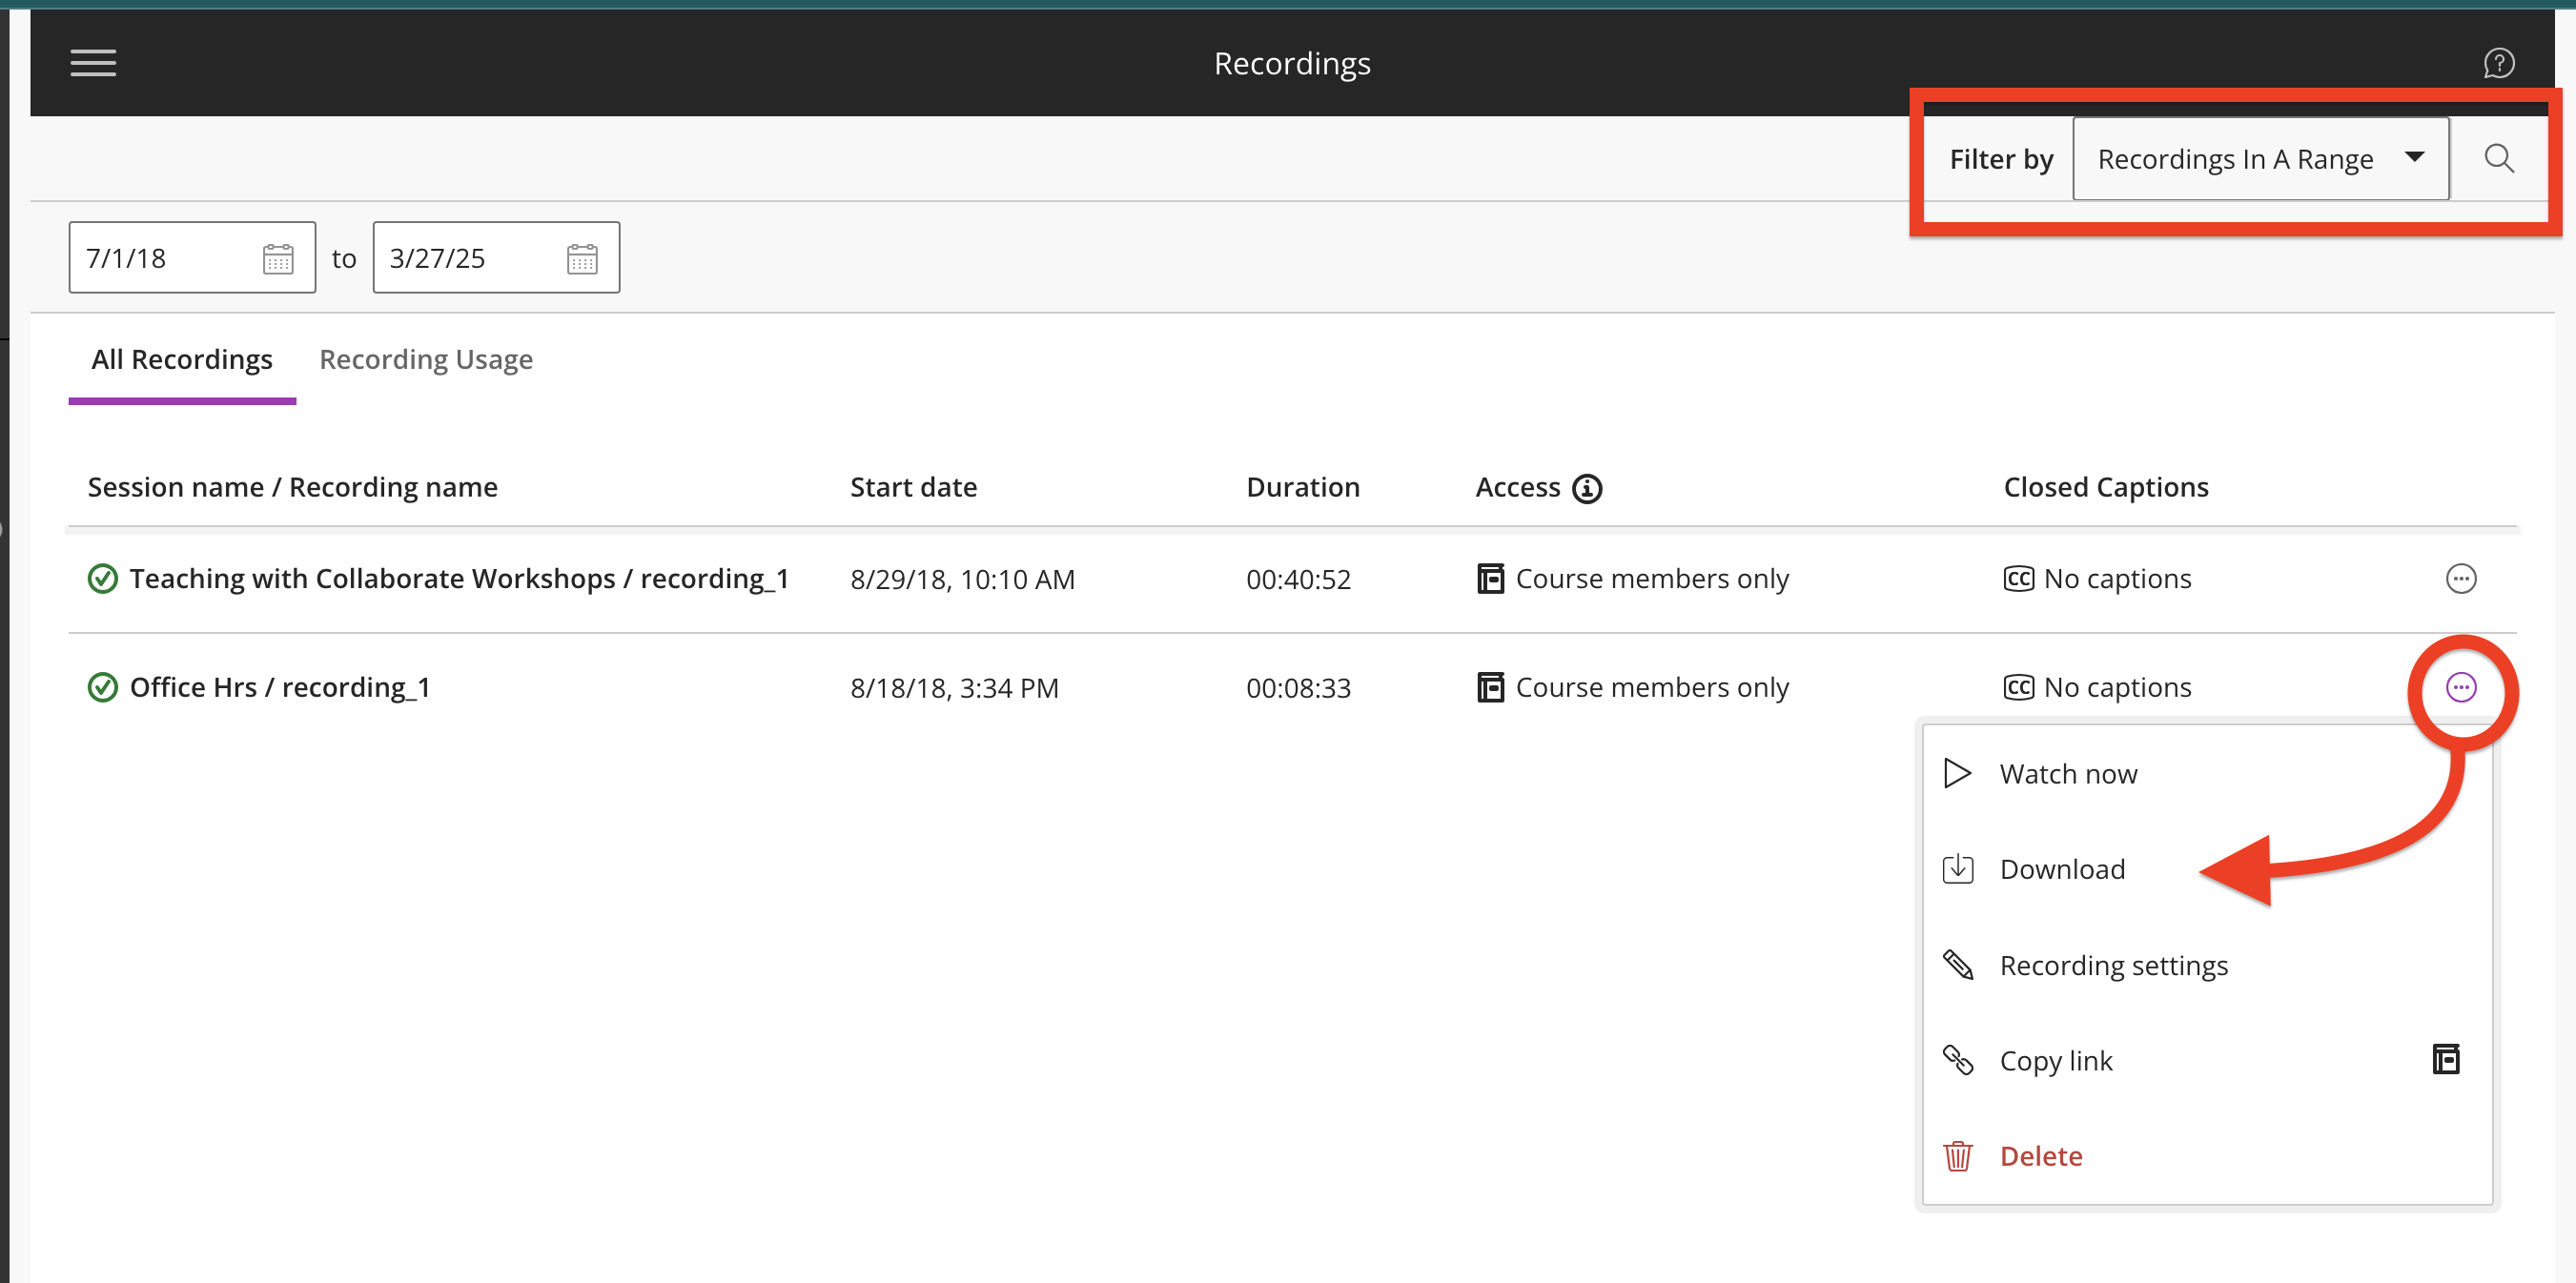Screen dimensions: 2576x1283
Task: Open the Recordings In A Range dropdown
Action: click(x=2260, y=158)
